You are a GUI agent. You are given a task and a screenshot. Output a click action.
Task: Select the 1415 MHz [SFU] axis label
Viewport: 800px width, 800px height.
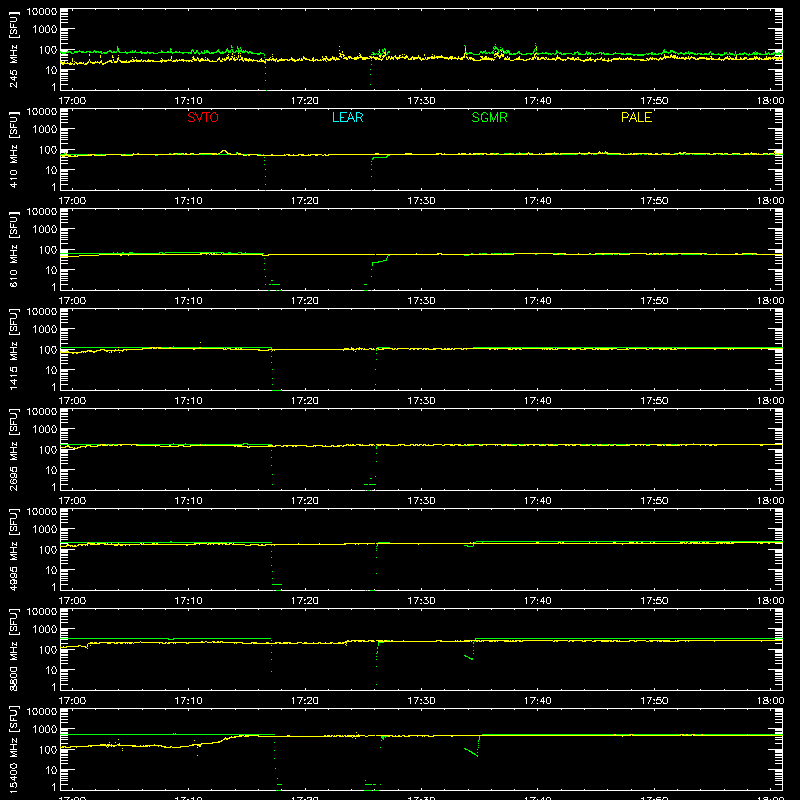pyautogui.click(x=13, y=349)
